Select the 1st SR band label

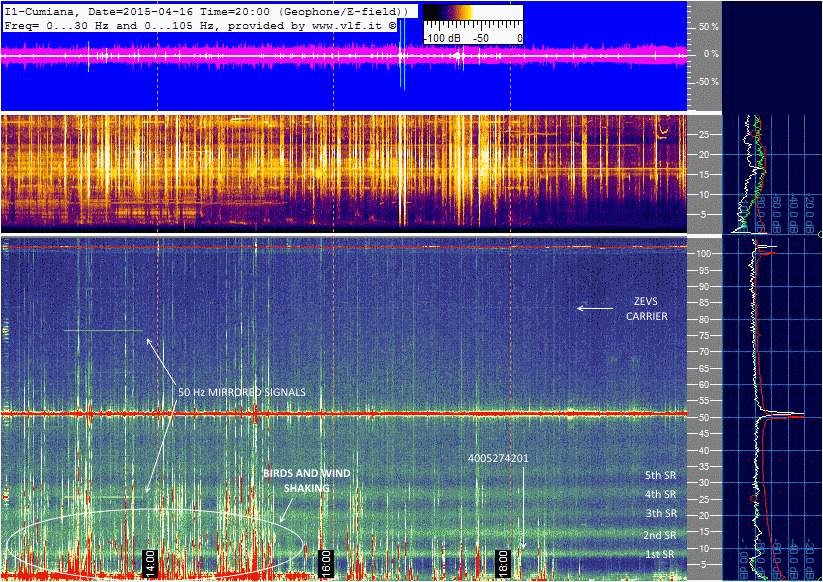659,554
